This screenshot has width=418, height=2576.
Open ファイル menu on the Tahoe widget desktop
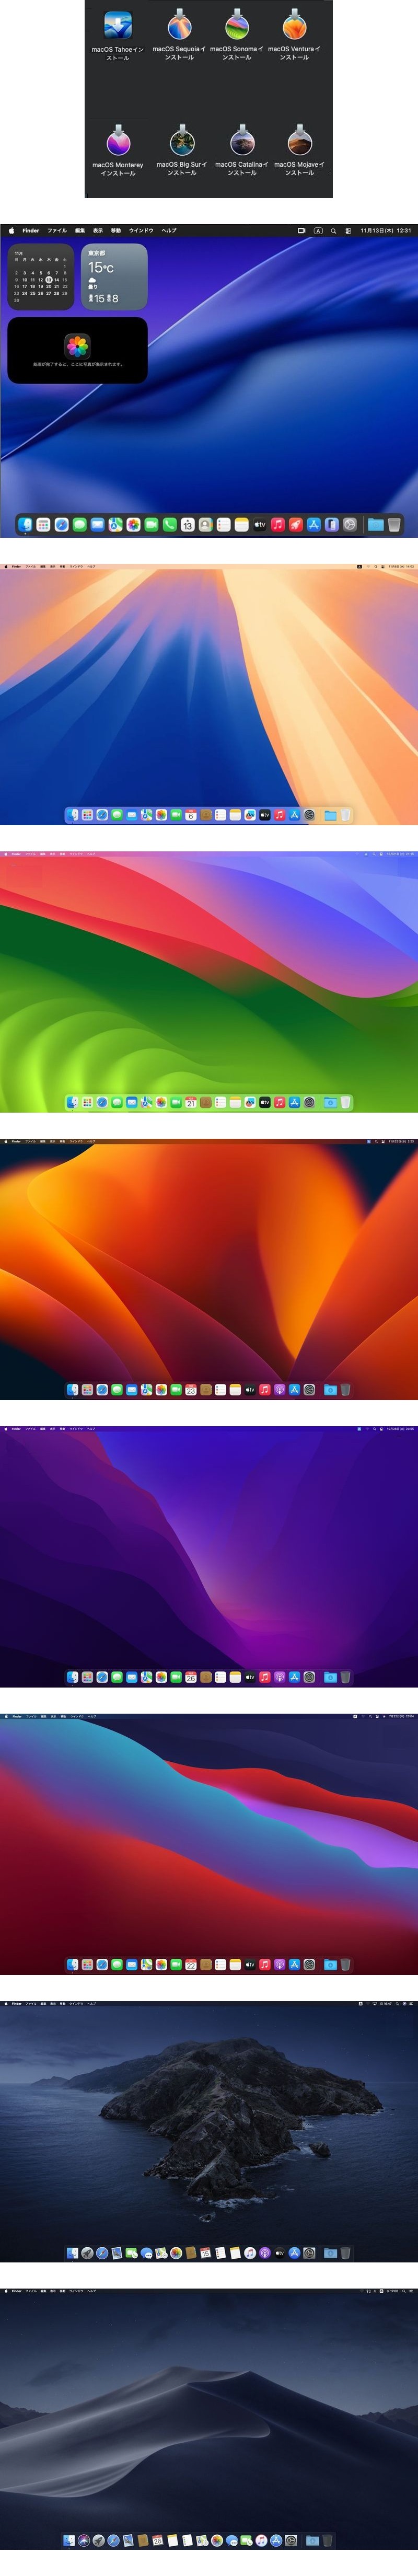(x=57, y=230)
